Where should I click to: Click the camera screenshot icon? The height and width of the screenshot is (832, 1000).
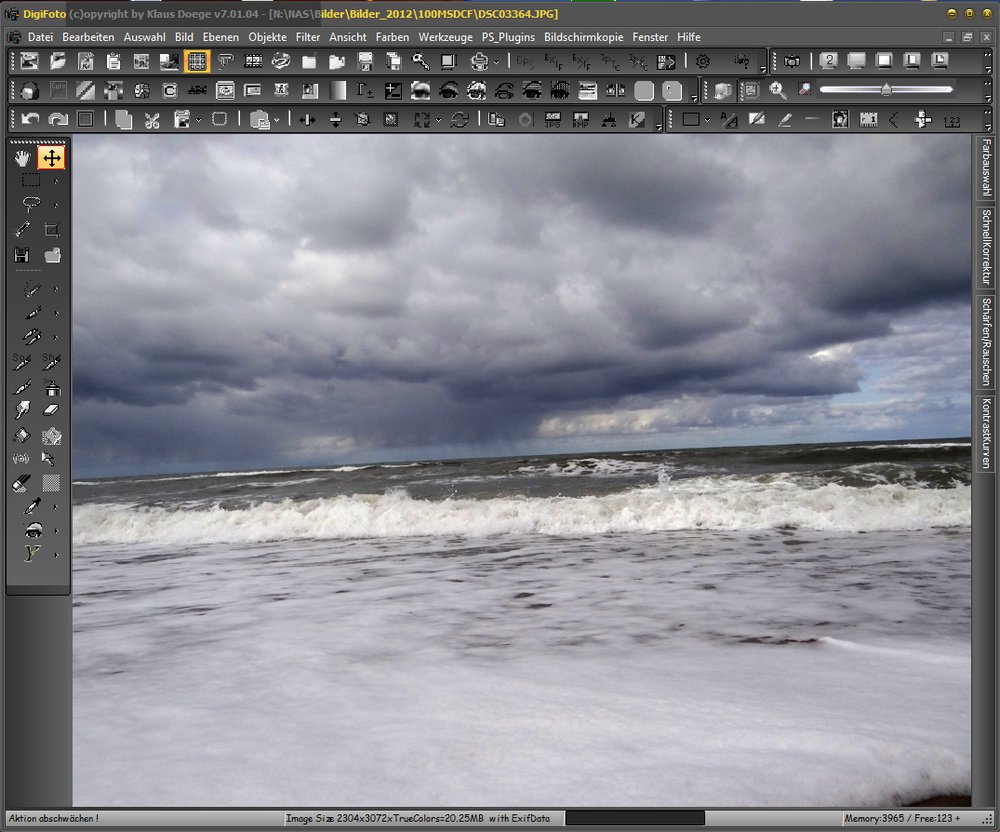[x=792, y=62]
